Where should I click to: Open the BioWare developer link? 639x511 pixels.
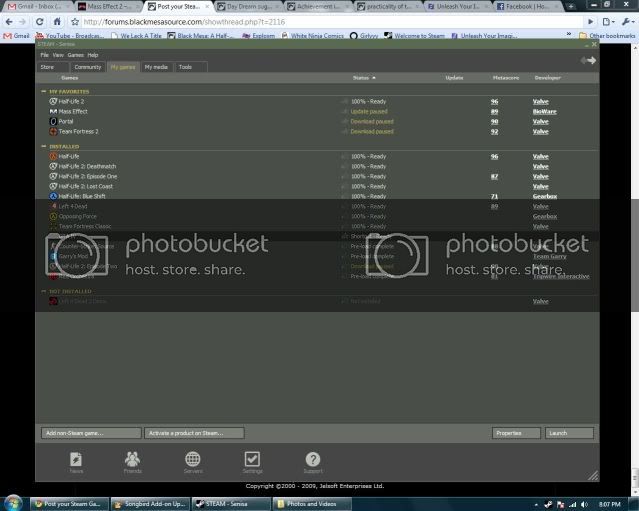544,111
